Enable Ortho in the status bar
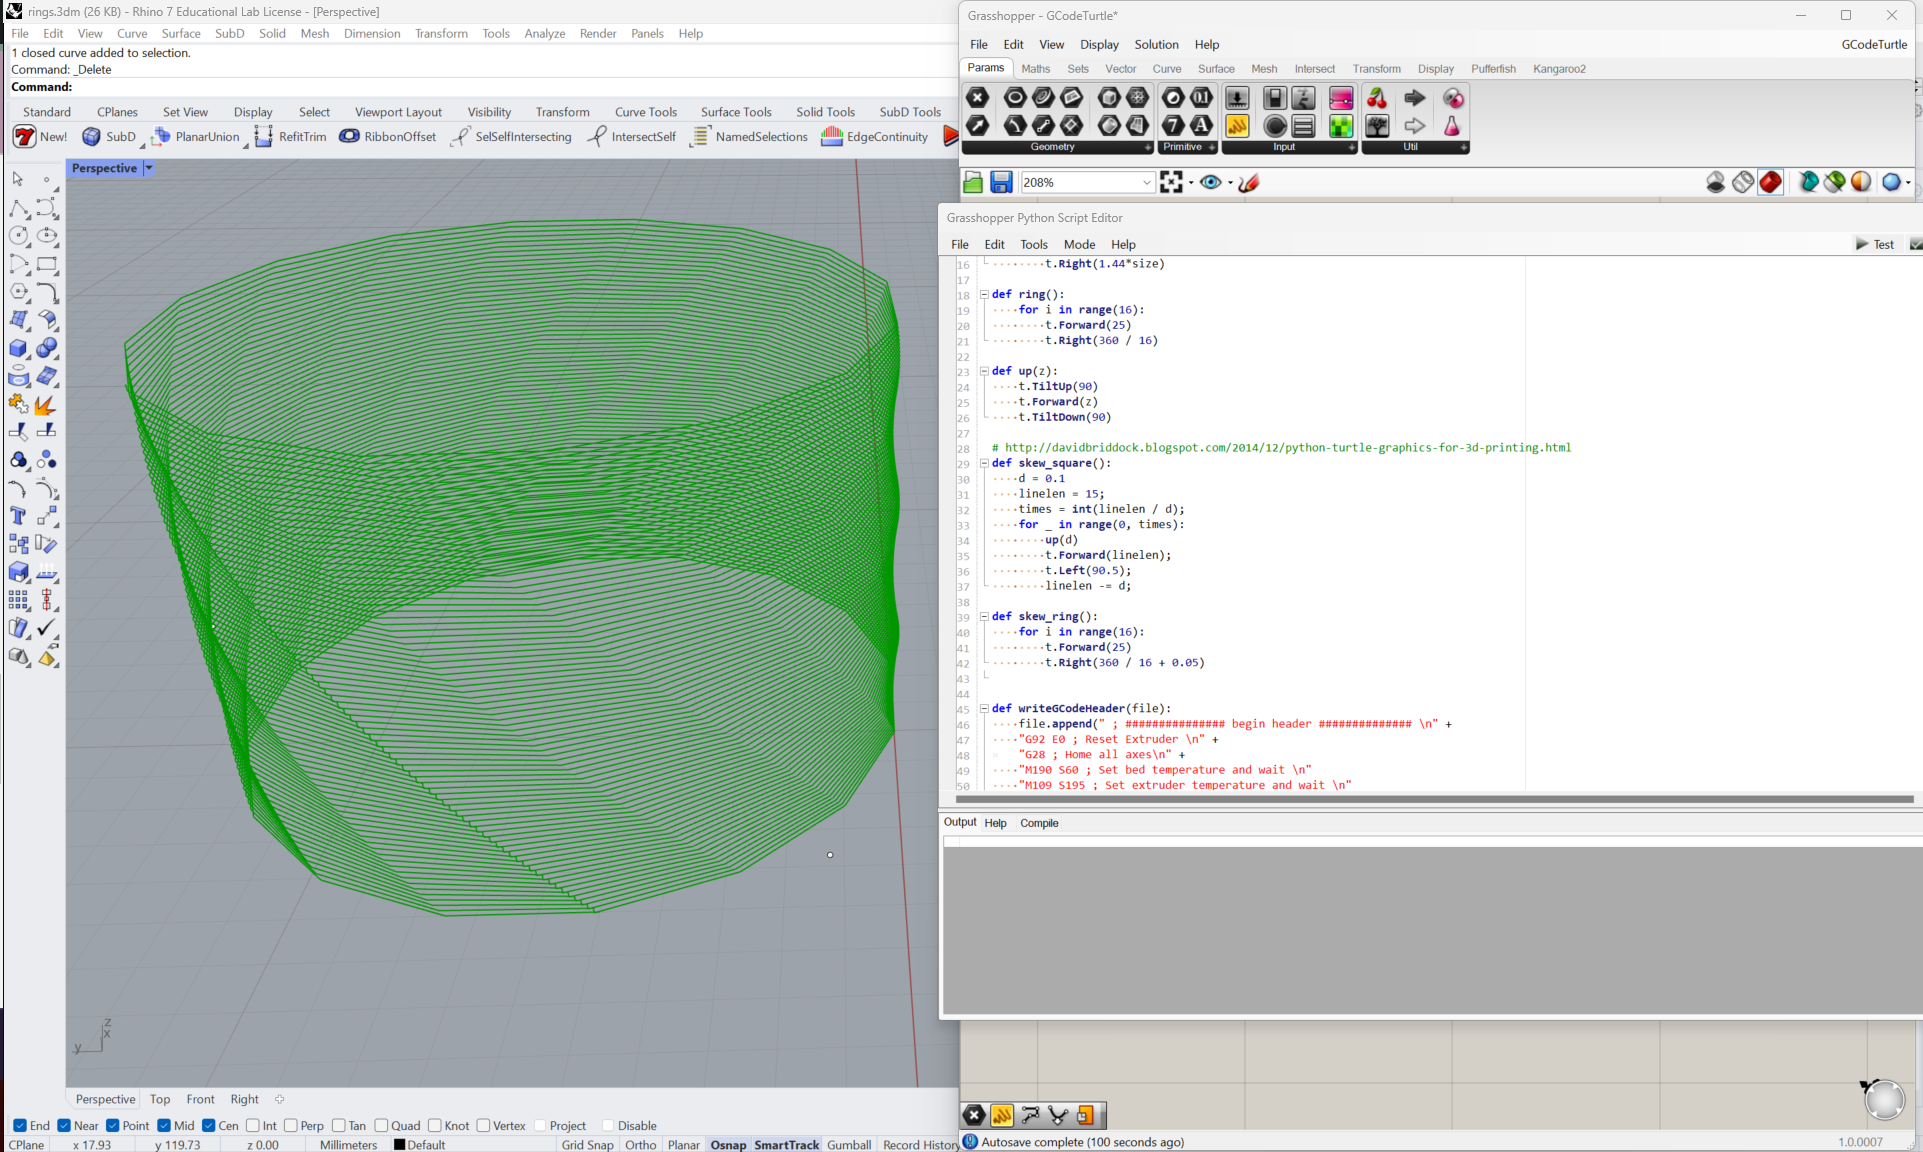Viewport: 1923px width, 1152px height. tap(641, 1145)
